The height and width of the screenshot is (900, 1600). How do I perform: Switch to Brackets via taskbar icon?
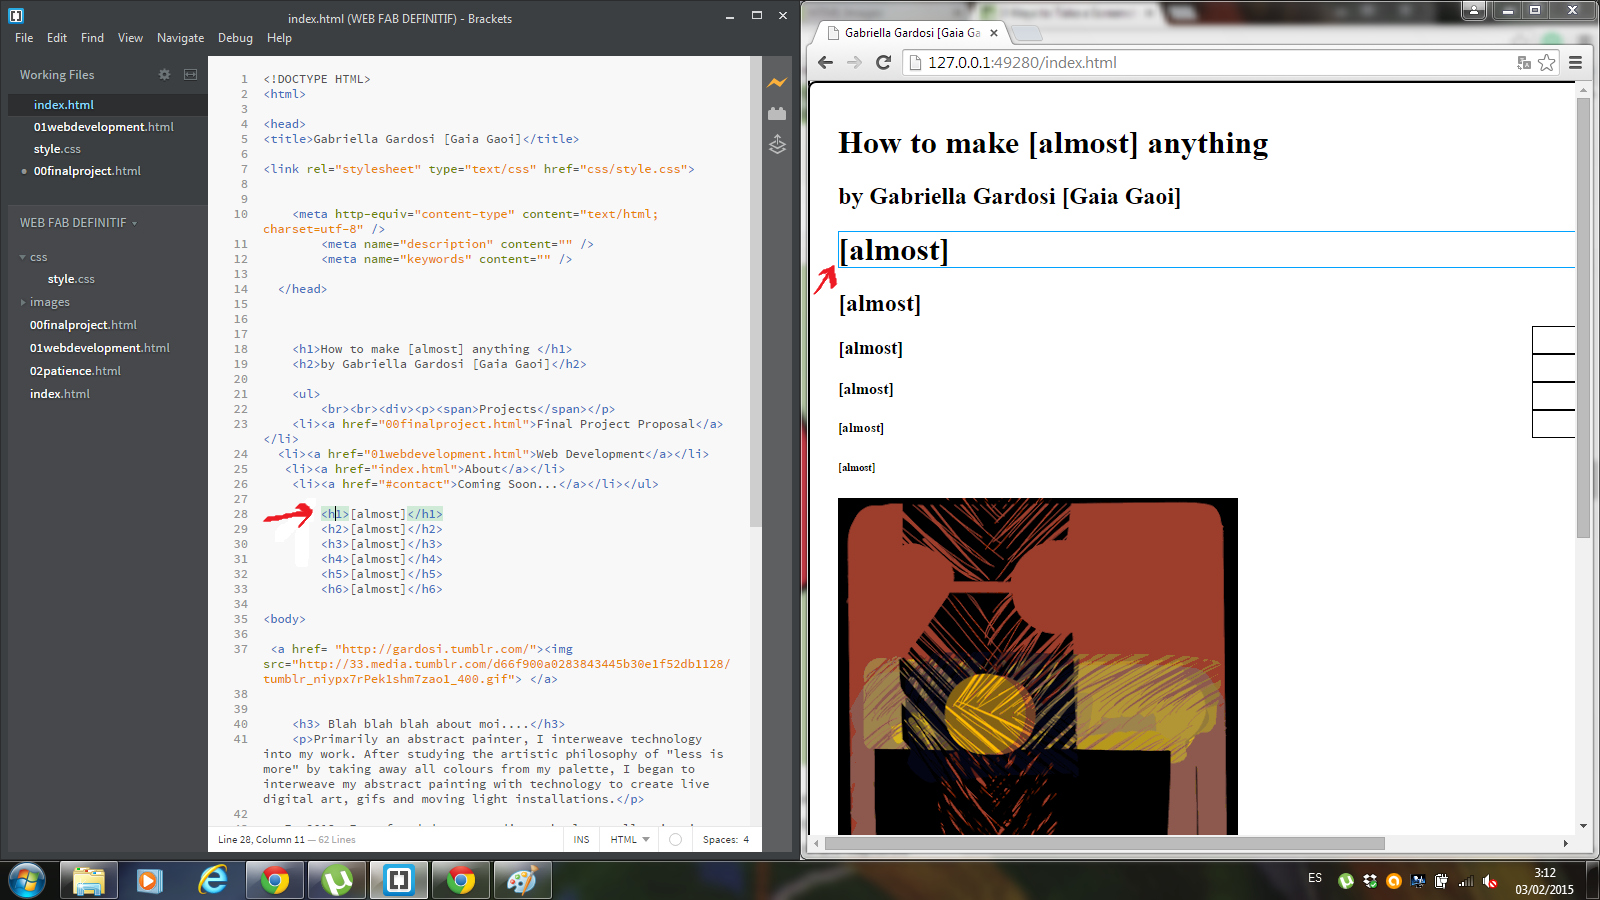(x=399, y=881)
